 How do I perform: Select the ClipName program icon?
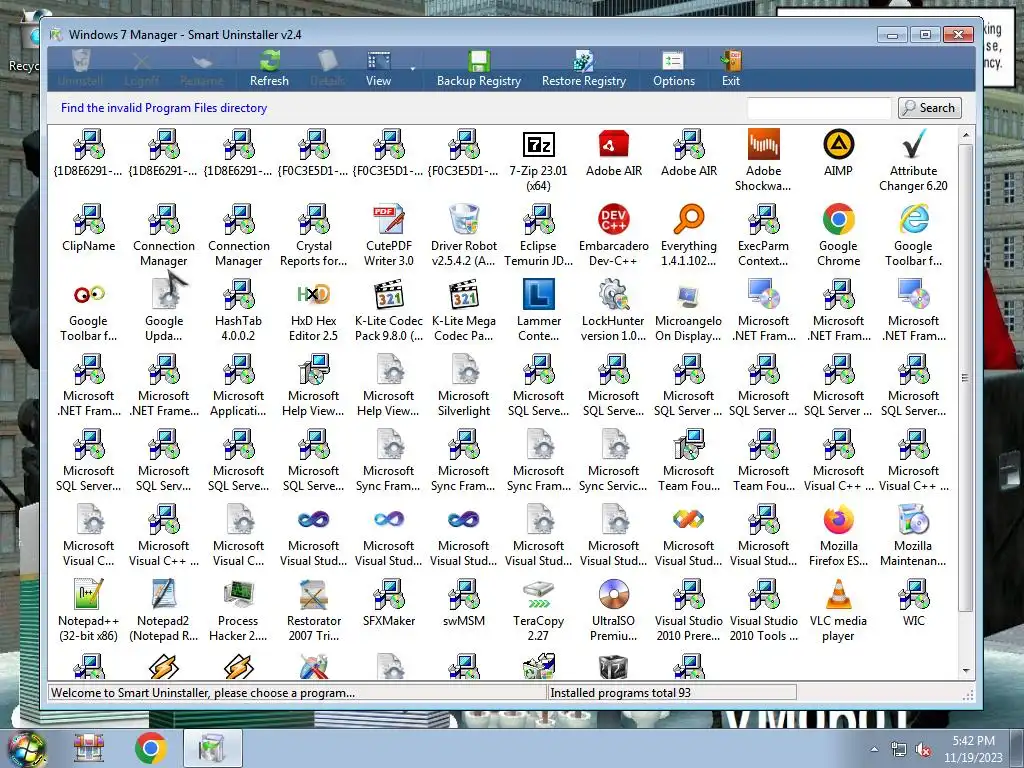89,229
